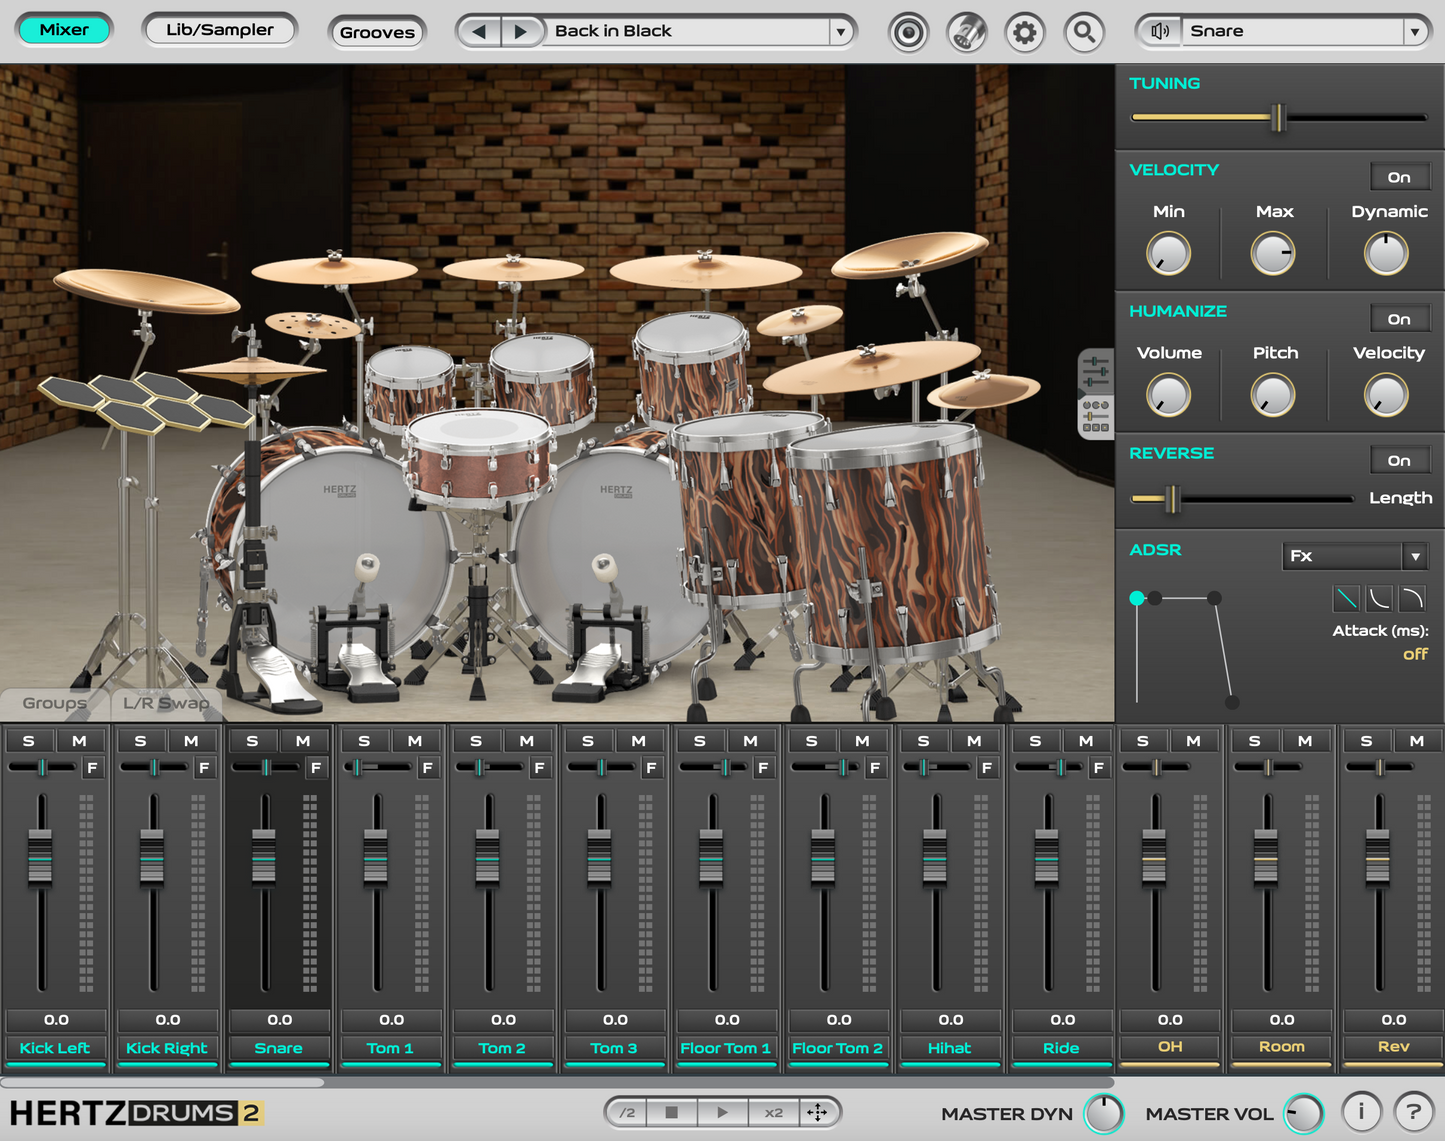The image size is (1445, 1141).
Task: Click the play button in the transport
Action: coord(722,1112)
